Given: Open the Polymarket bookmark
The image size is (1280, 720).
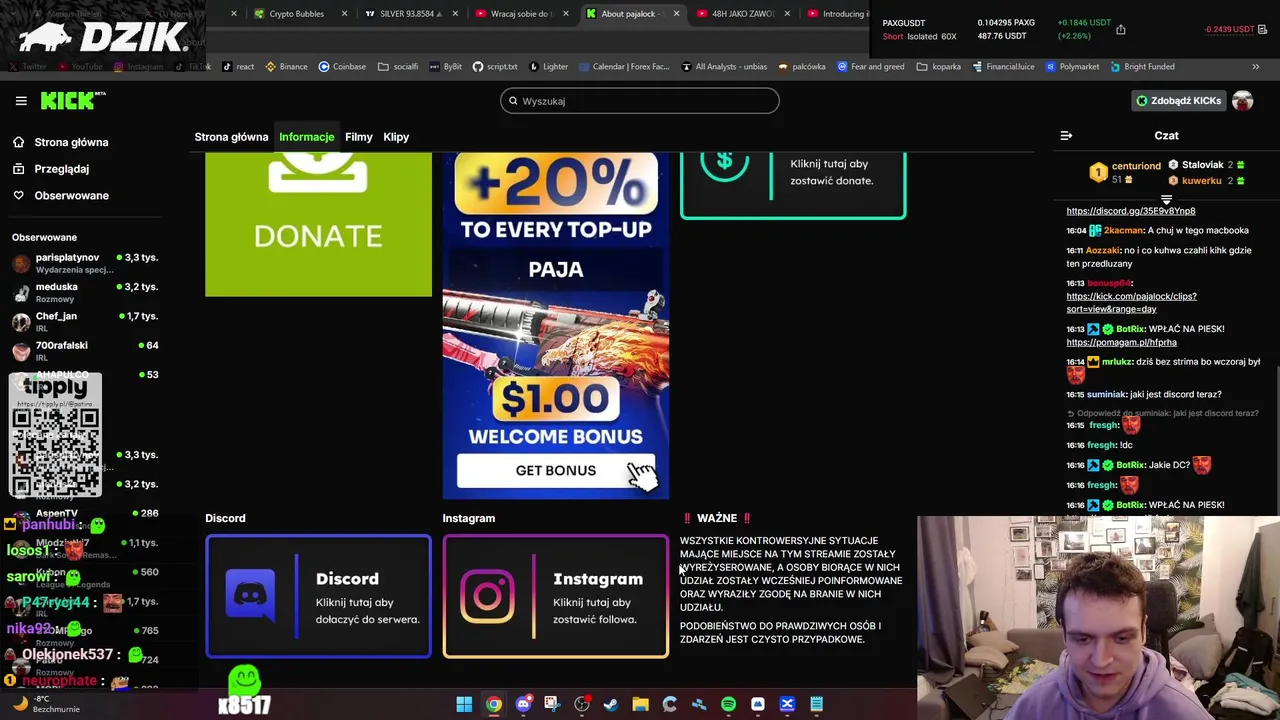Looking at the screenshot, I should click(1072, 67).
